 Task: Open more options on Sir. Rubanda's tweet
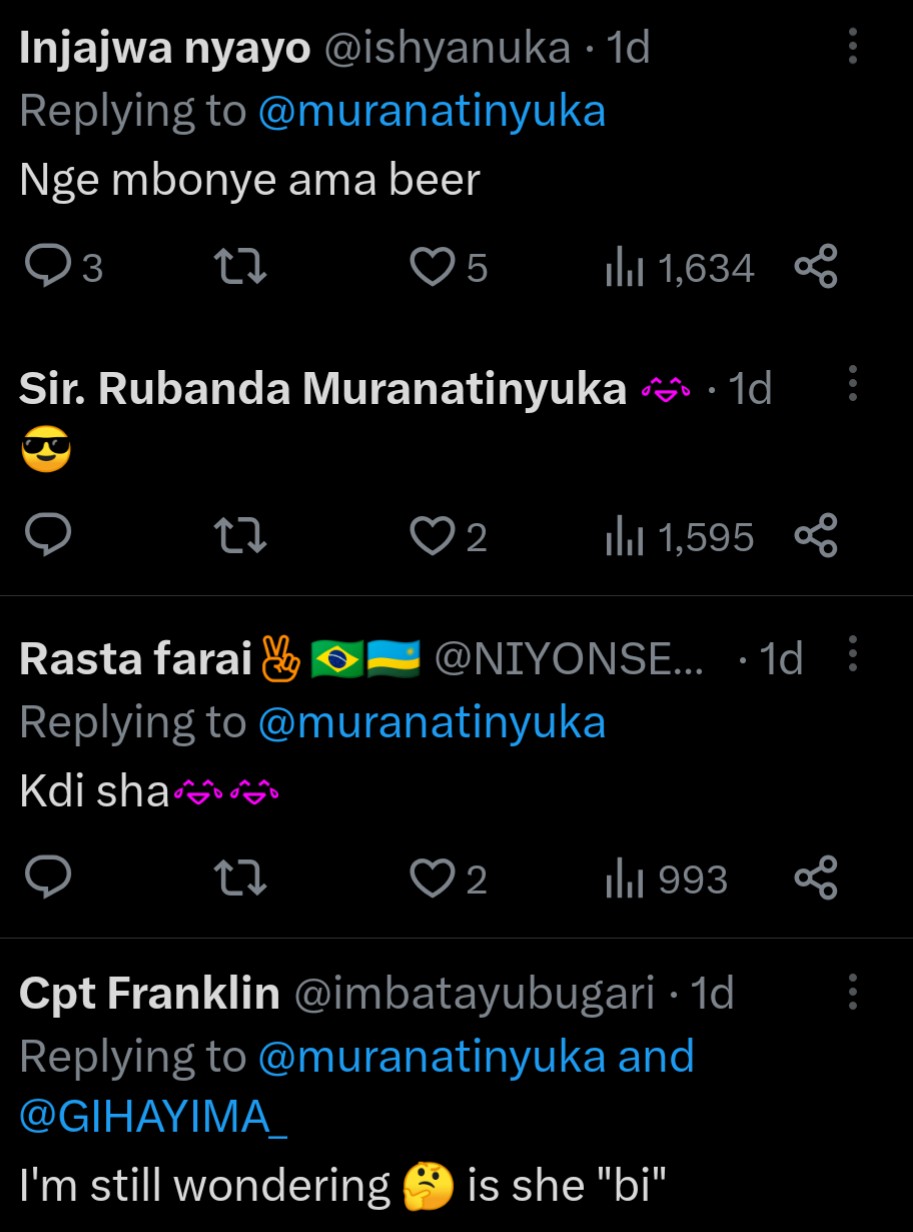852,384
